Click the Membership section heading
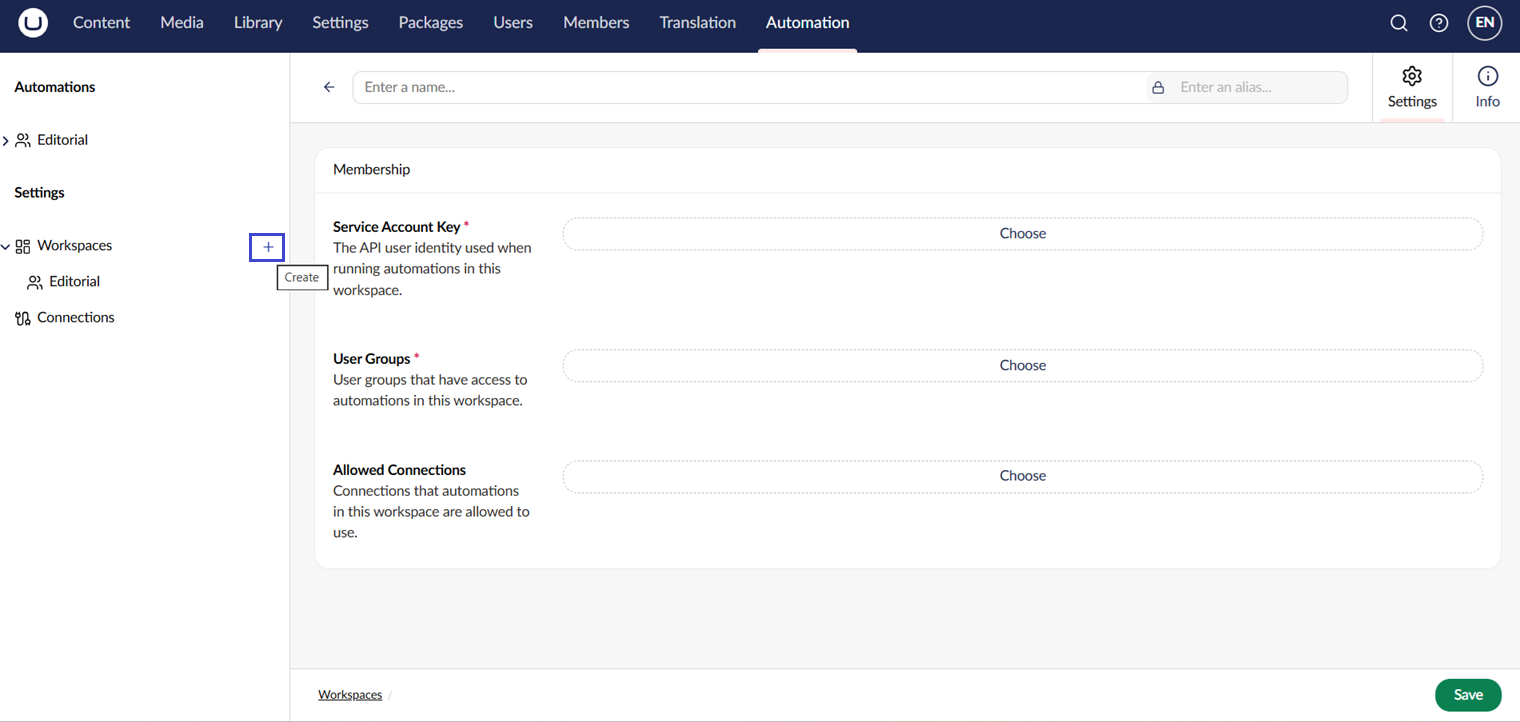This screenshot has height=722, width=1520. coord(371,170)
